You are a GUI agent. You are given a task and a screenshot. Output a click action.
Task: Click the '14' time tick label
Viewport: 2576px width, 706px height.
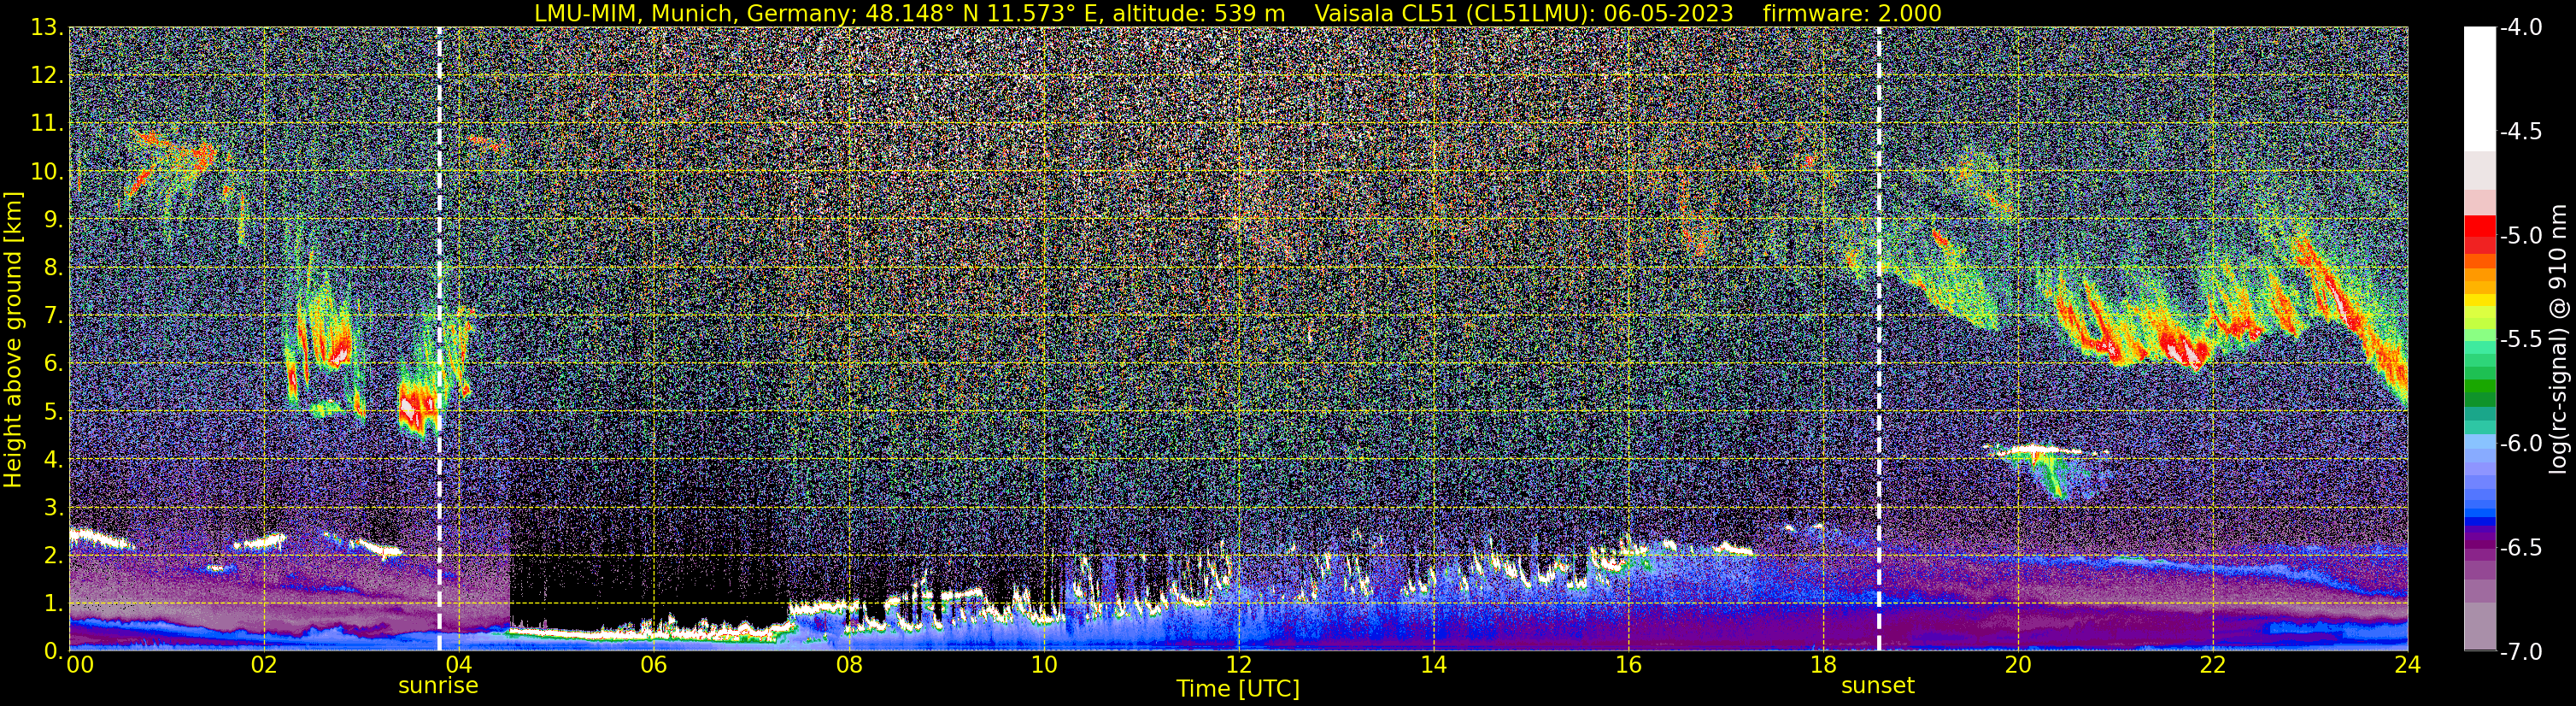click(1433, 665)
